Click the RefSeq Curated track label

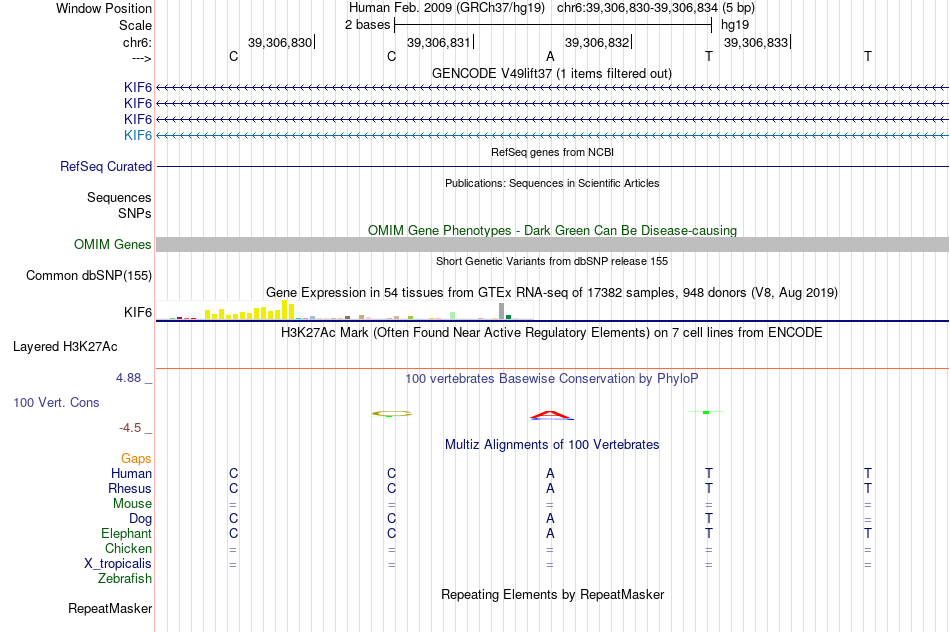coord(105,166)
